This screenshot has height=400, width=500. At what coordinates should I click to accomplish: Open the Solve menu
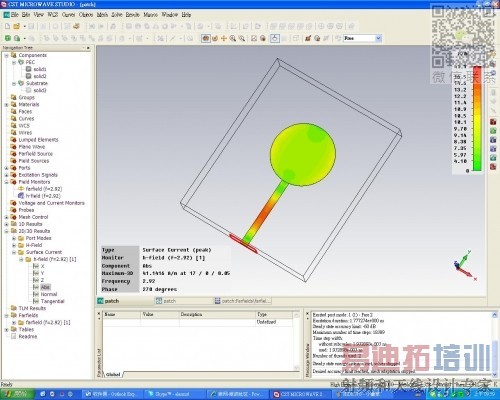(117, 15)
